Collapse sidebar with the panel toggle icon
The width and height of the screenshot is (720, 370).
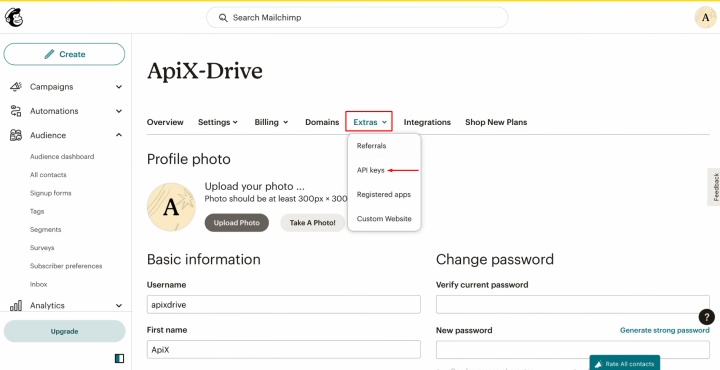click(119, 358)
